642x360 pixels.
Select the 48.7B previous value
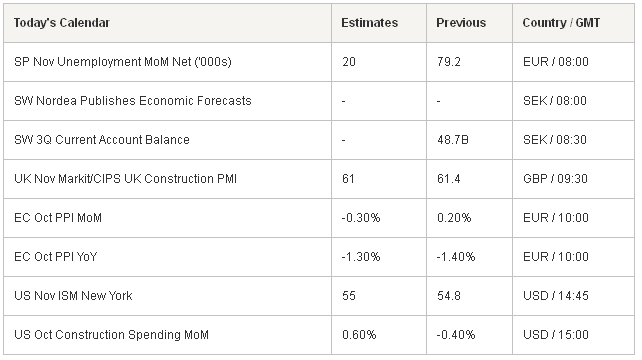click(452, 140)
